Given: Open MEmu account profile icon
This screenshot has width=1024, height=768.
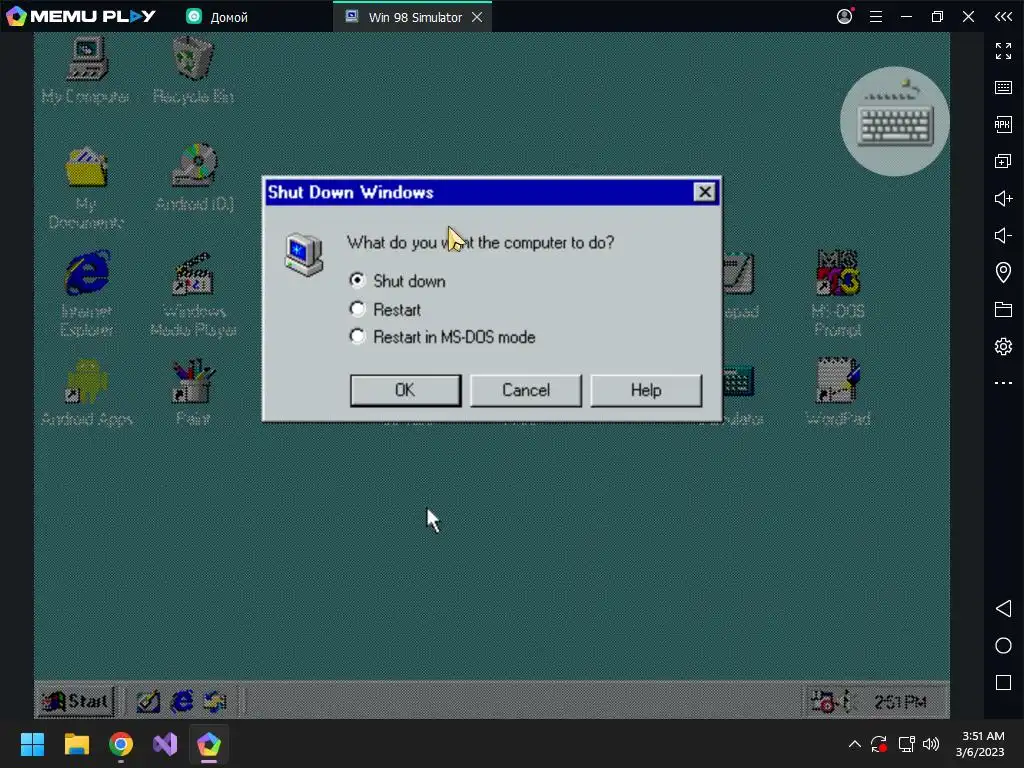Looking at the screenshot, I should (x=845, y=16).
